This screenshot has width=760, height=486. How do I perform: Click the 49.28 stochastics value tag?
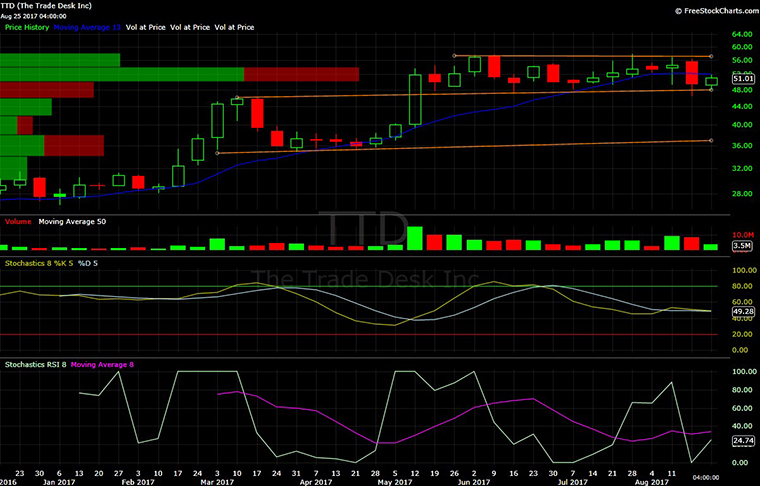tap(744, 312)
